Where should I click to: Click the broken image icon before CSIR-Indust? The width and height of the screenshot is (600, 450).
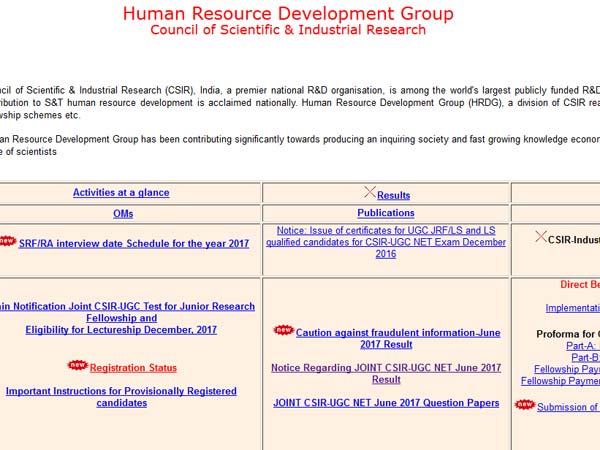click(540, 237)
